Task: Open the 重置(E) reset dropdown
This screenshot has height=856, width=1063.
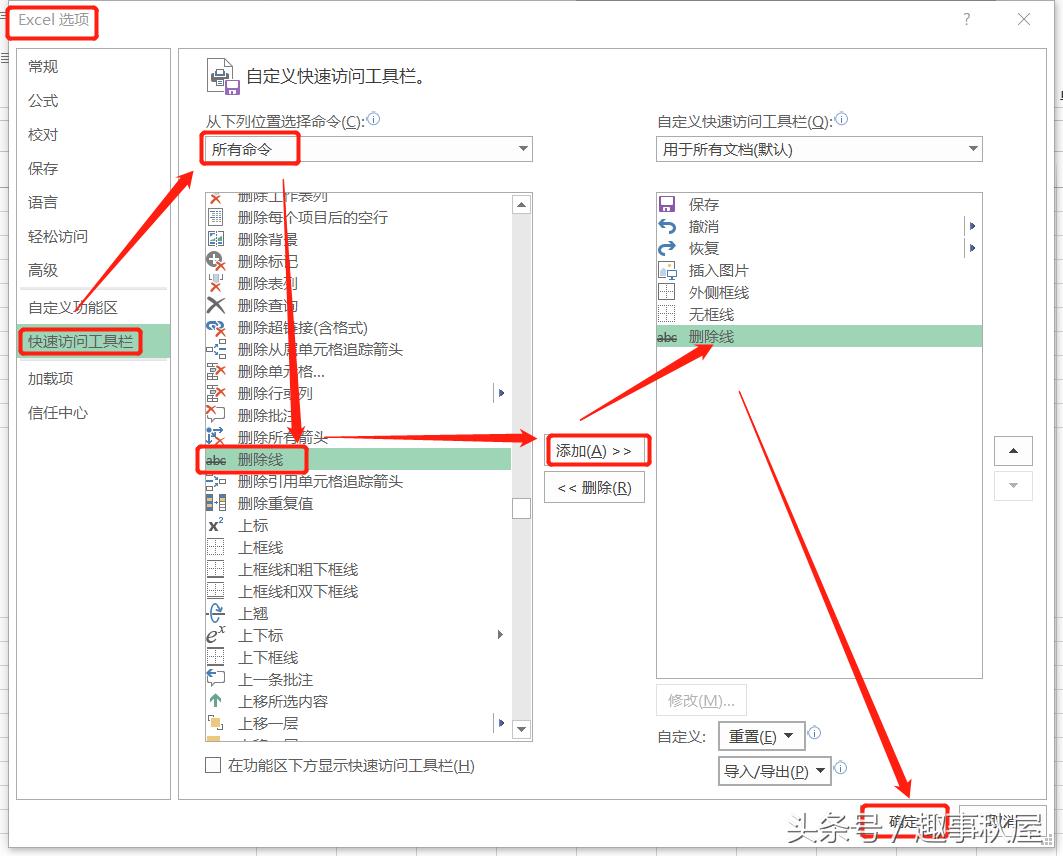Action: coord(762,736)
